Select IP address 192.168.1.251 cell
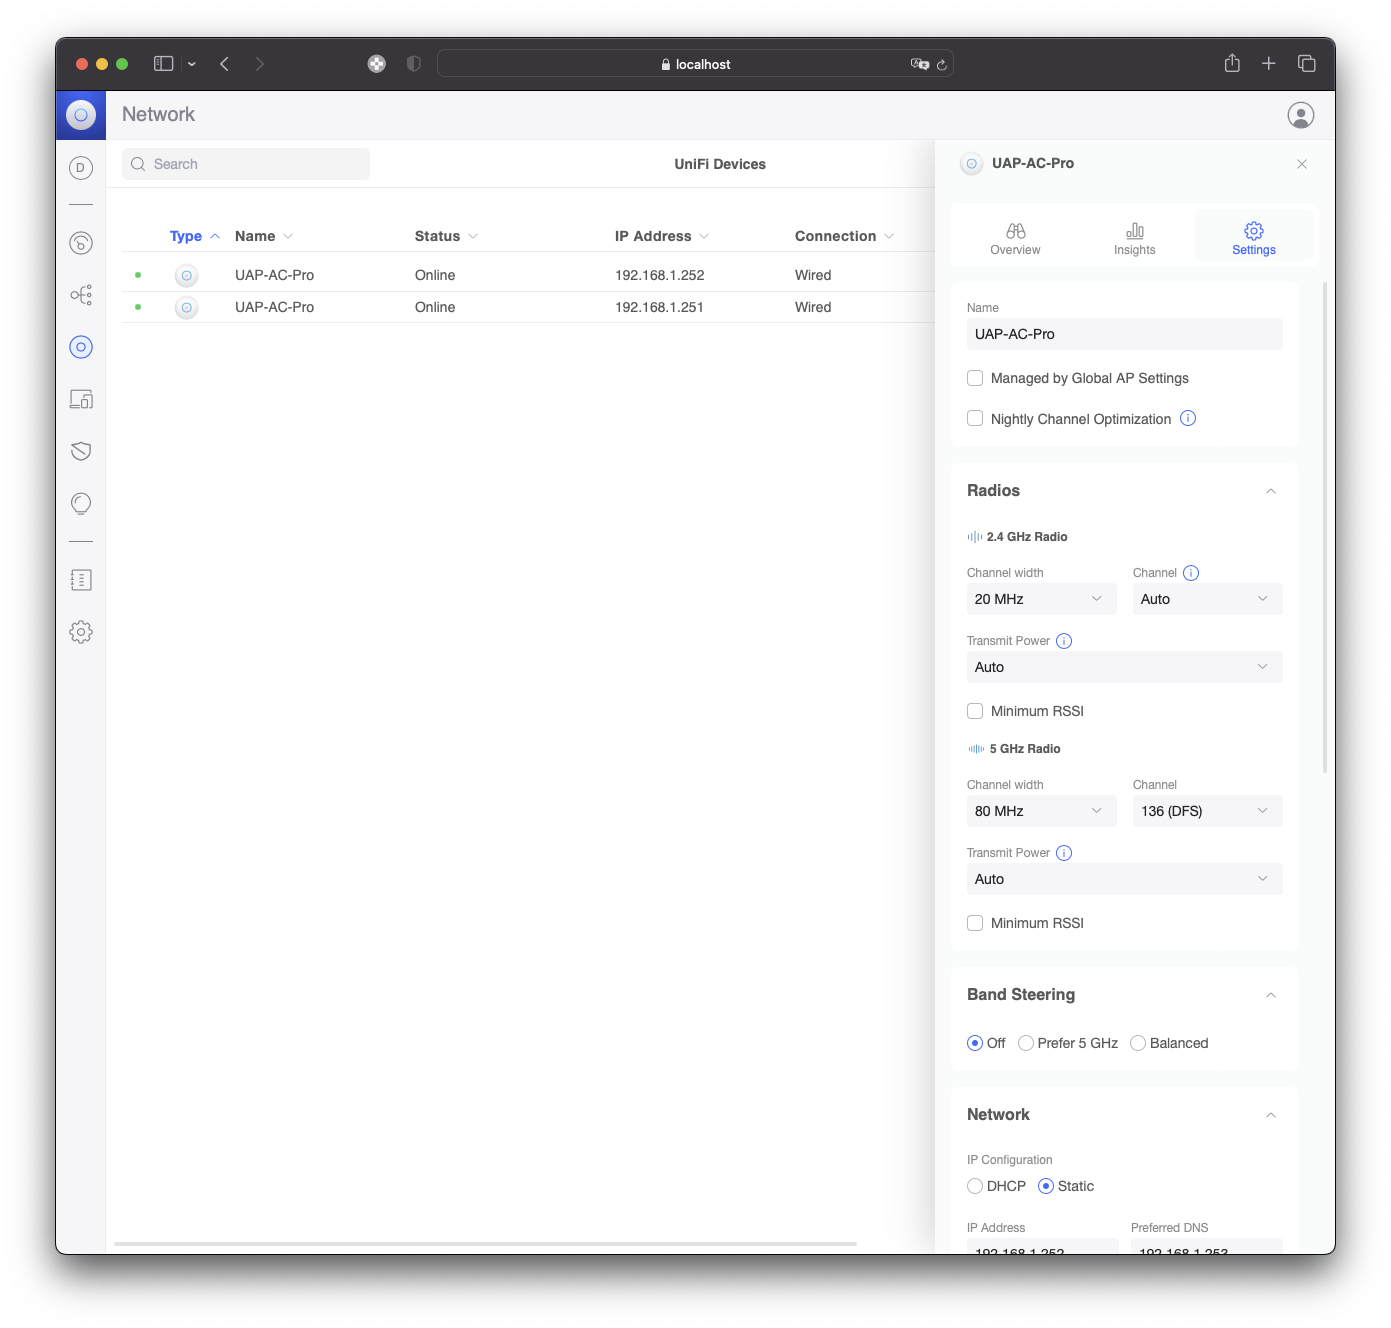 pyautogui.click(x=660, y=307)
